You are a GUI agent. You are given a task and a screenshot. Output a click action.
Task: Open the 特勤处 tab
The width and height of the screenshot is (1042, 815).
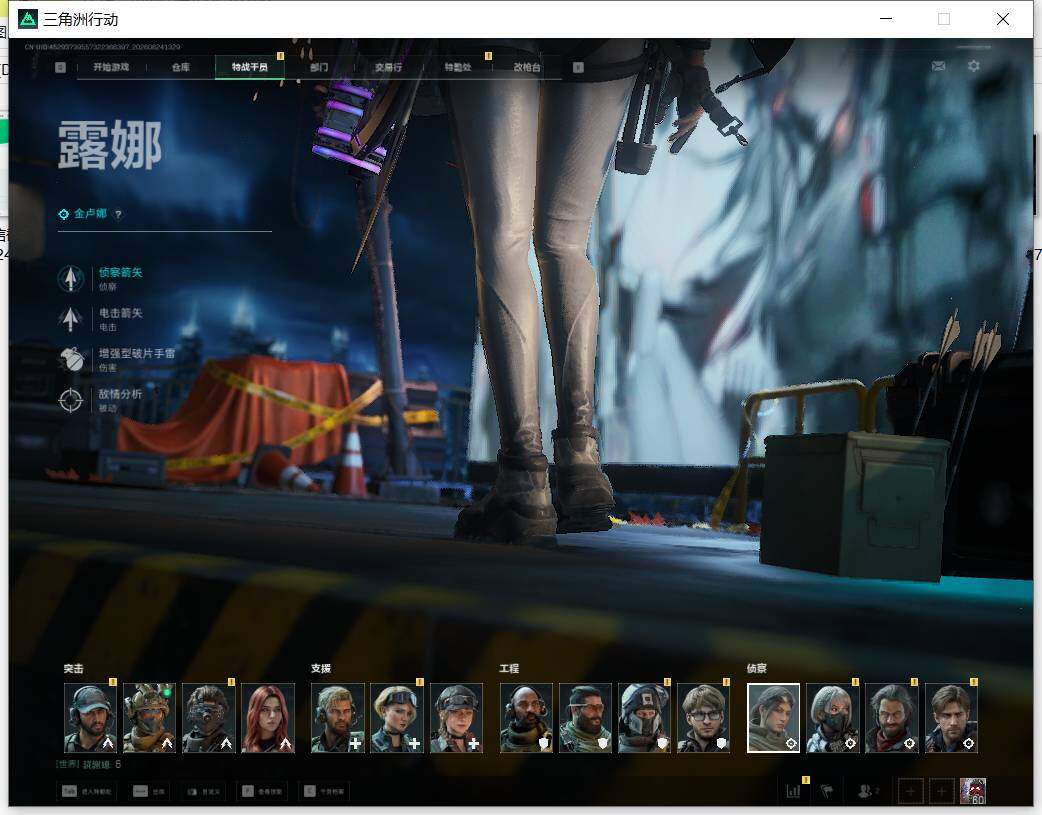click(x=458, y=67)
